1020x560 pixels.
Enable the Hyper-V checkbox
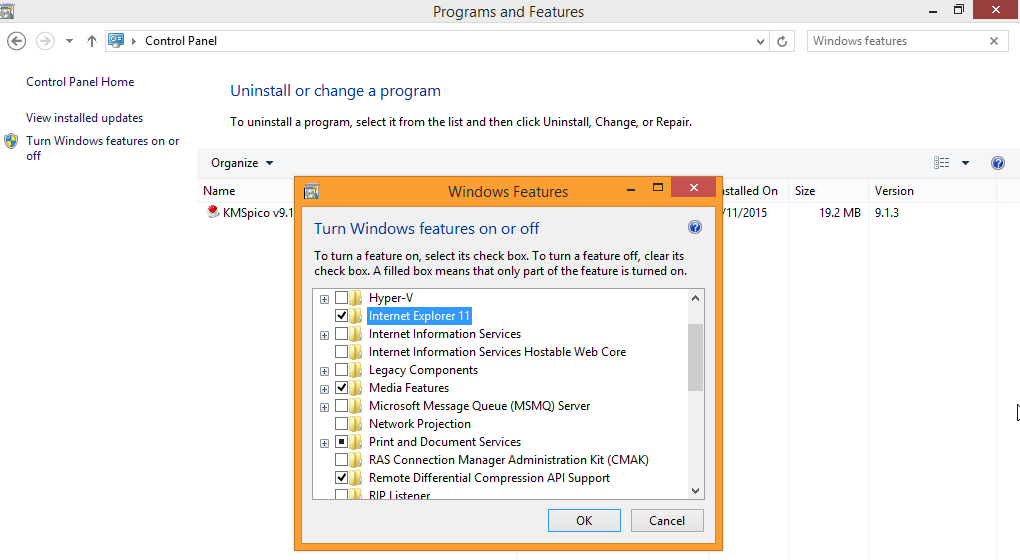(342, 298)
